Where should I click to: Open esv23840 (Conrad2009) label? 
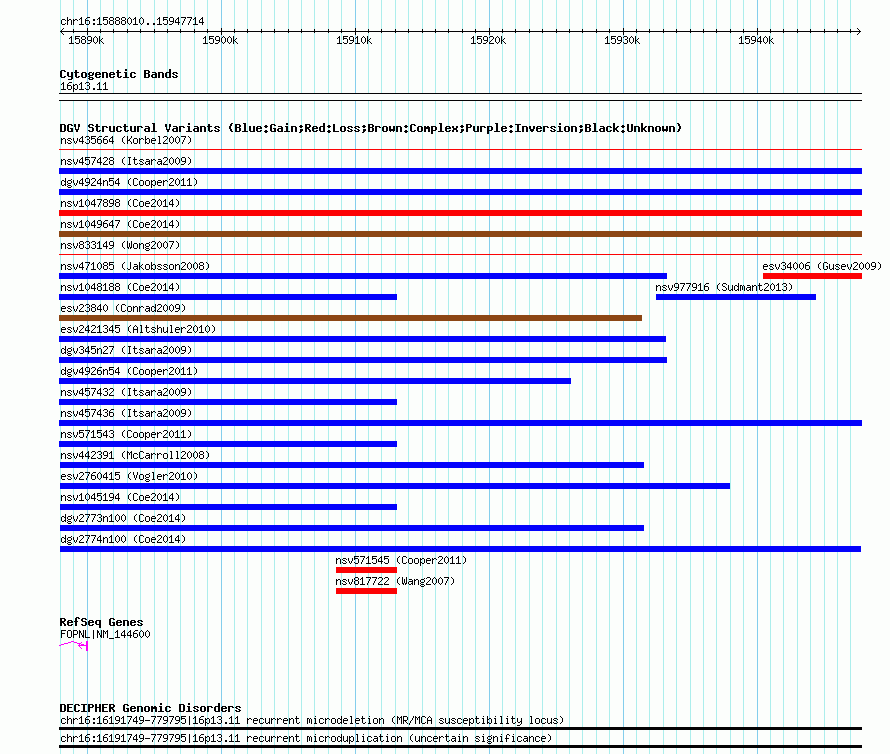pos(123,308)
